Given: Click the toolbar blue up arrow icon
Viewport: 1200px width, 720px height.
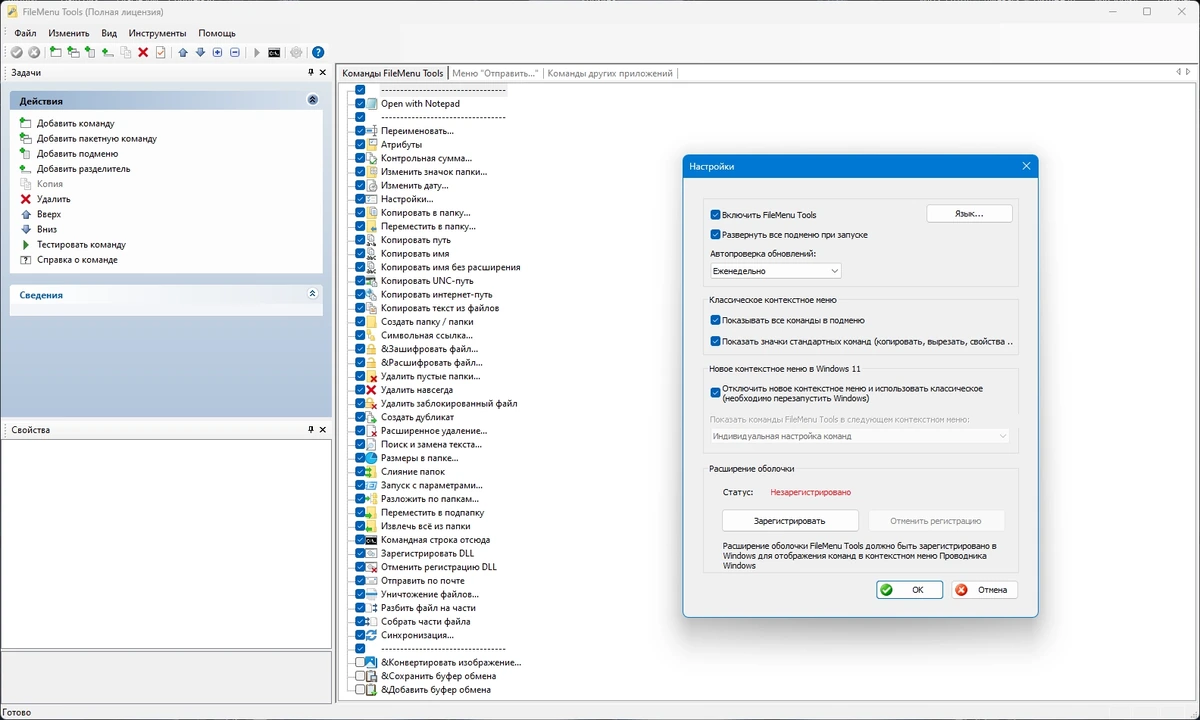Looking at the screenshot, I should 183,52.
